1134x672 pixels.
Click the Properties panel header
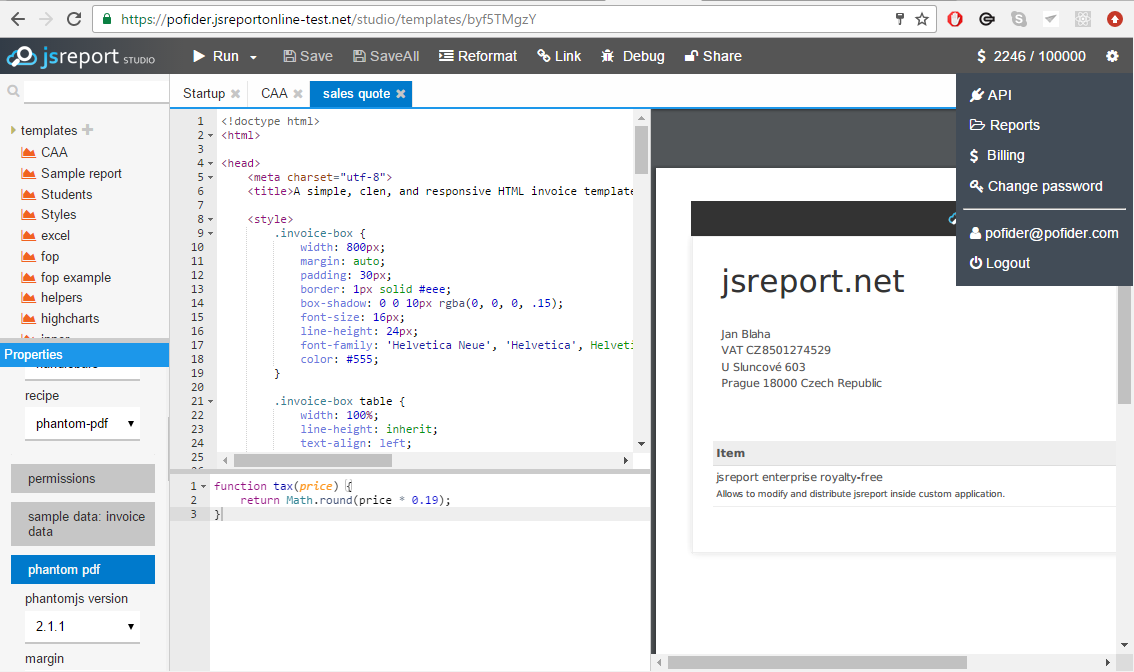[84, 354]
